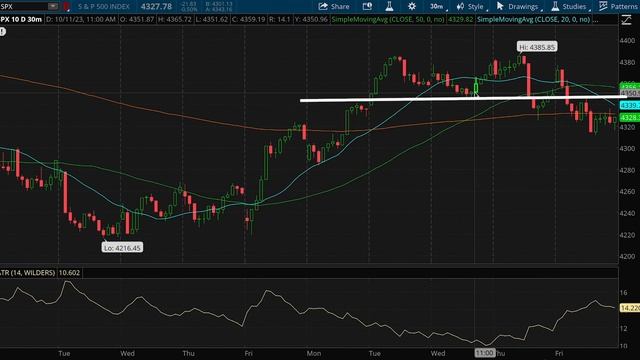Click the Share button
The height and width of the screenshot is (360, 640).
[x=334, y=6]
